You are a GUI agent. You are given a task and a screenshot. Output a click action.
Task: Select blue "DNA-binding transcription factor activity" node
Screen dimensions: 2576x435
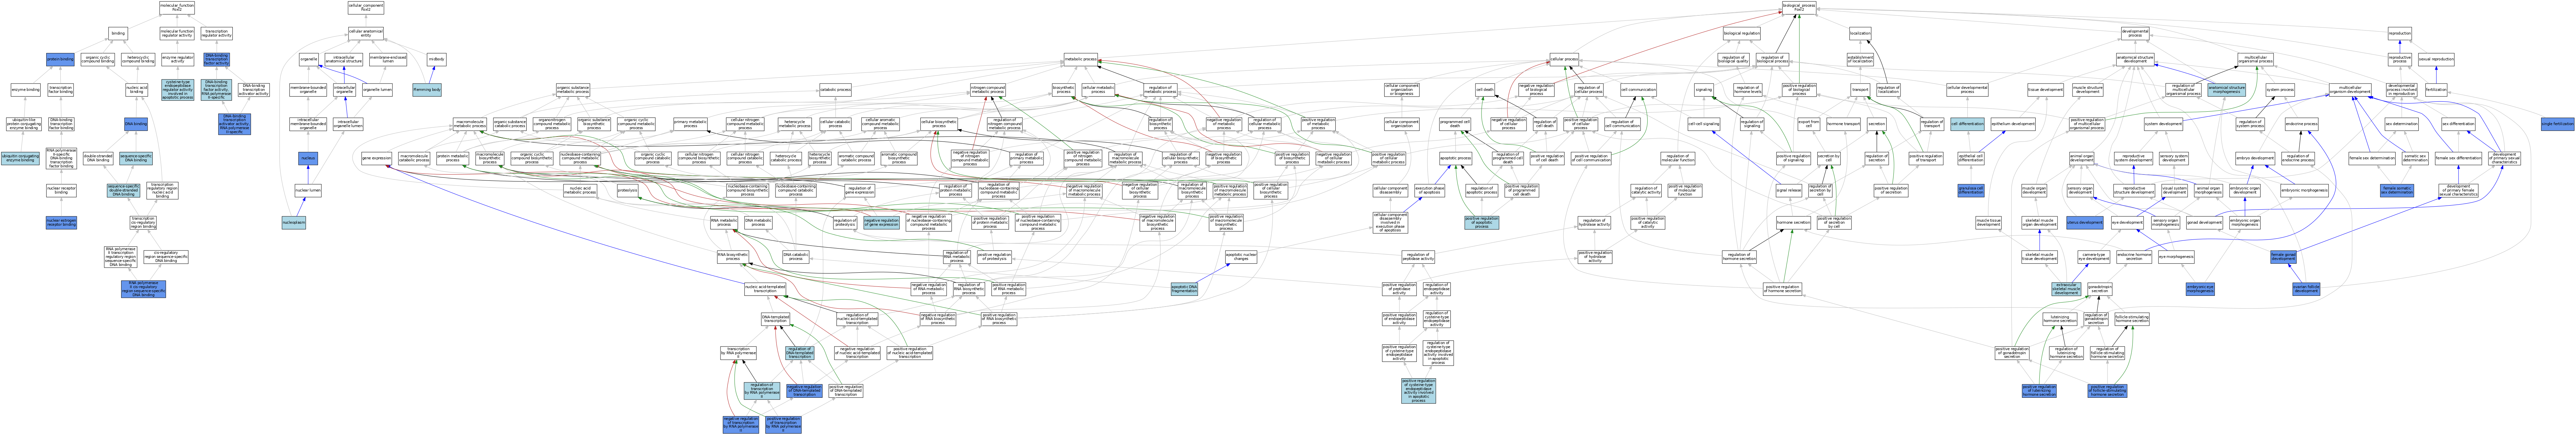pyautogui.click(x=217, y=59)
